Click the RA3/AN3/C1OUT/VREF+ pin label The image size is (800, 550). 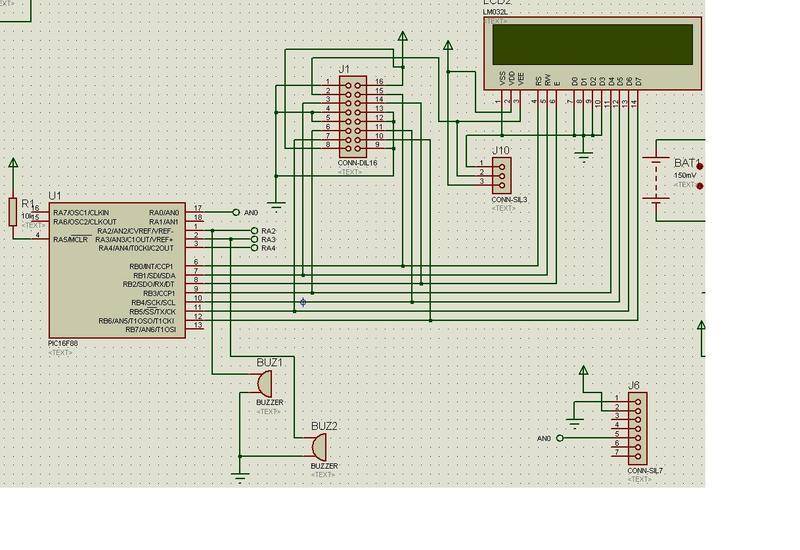pos(134,239)
